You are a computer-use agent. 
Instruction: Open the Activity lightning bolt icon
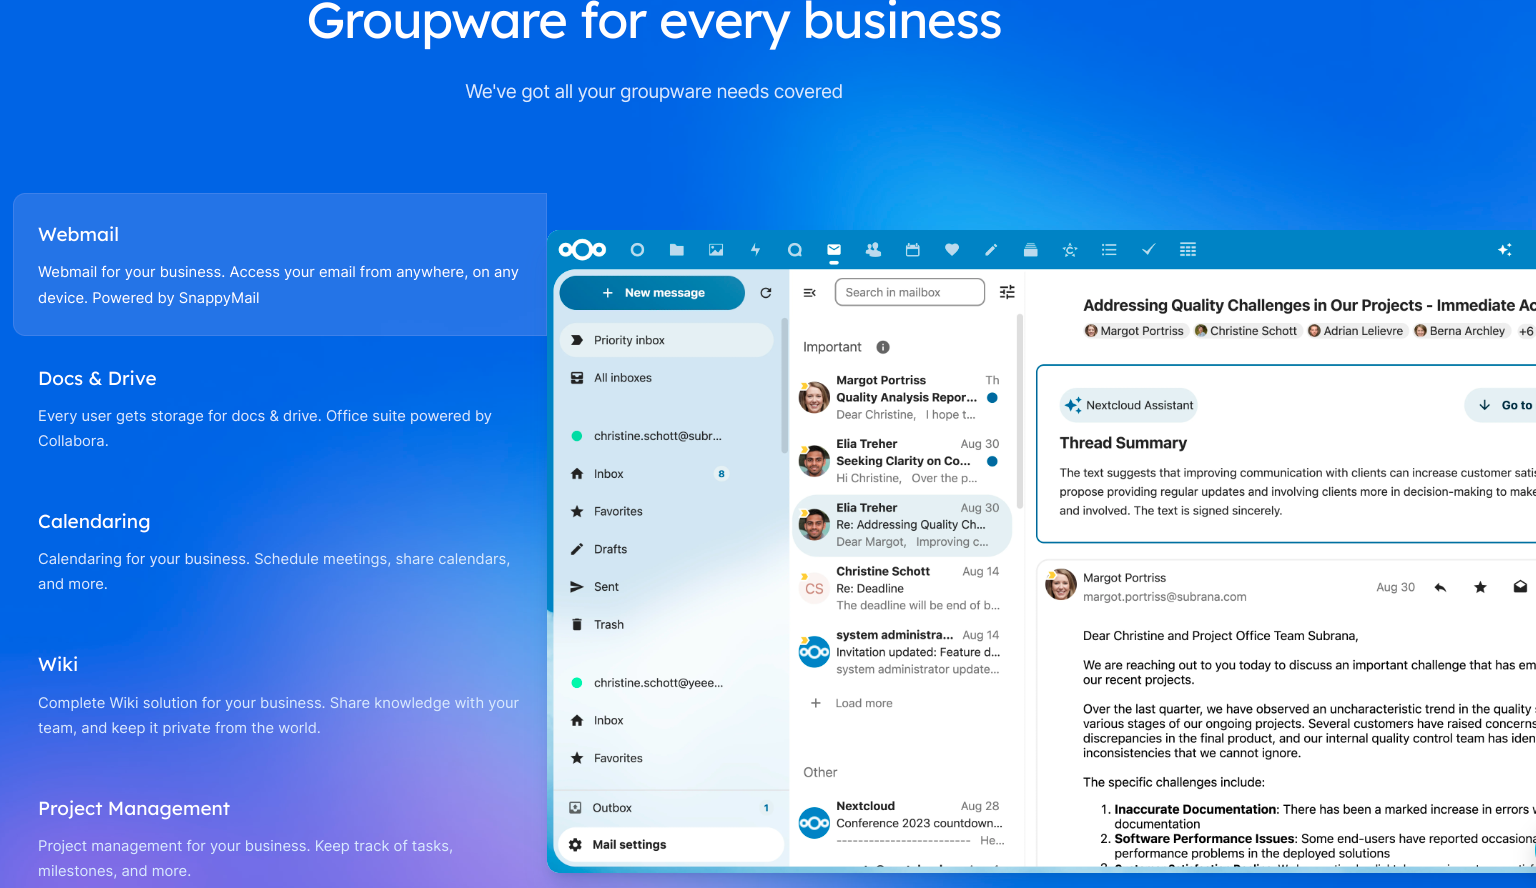point(755,250)
